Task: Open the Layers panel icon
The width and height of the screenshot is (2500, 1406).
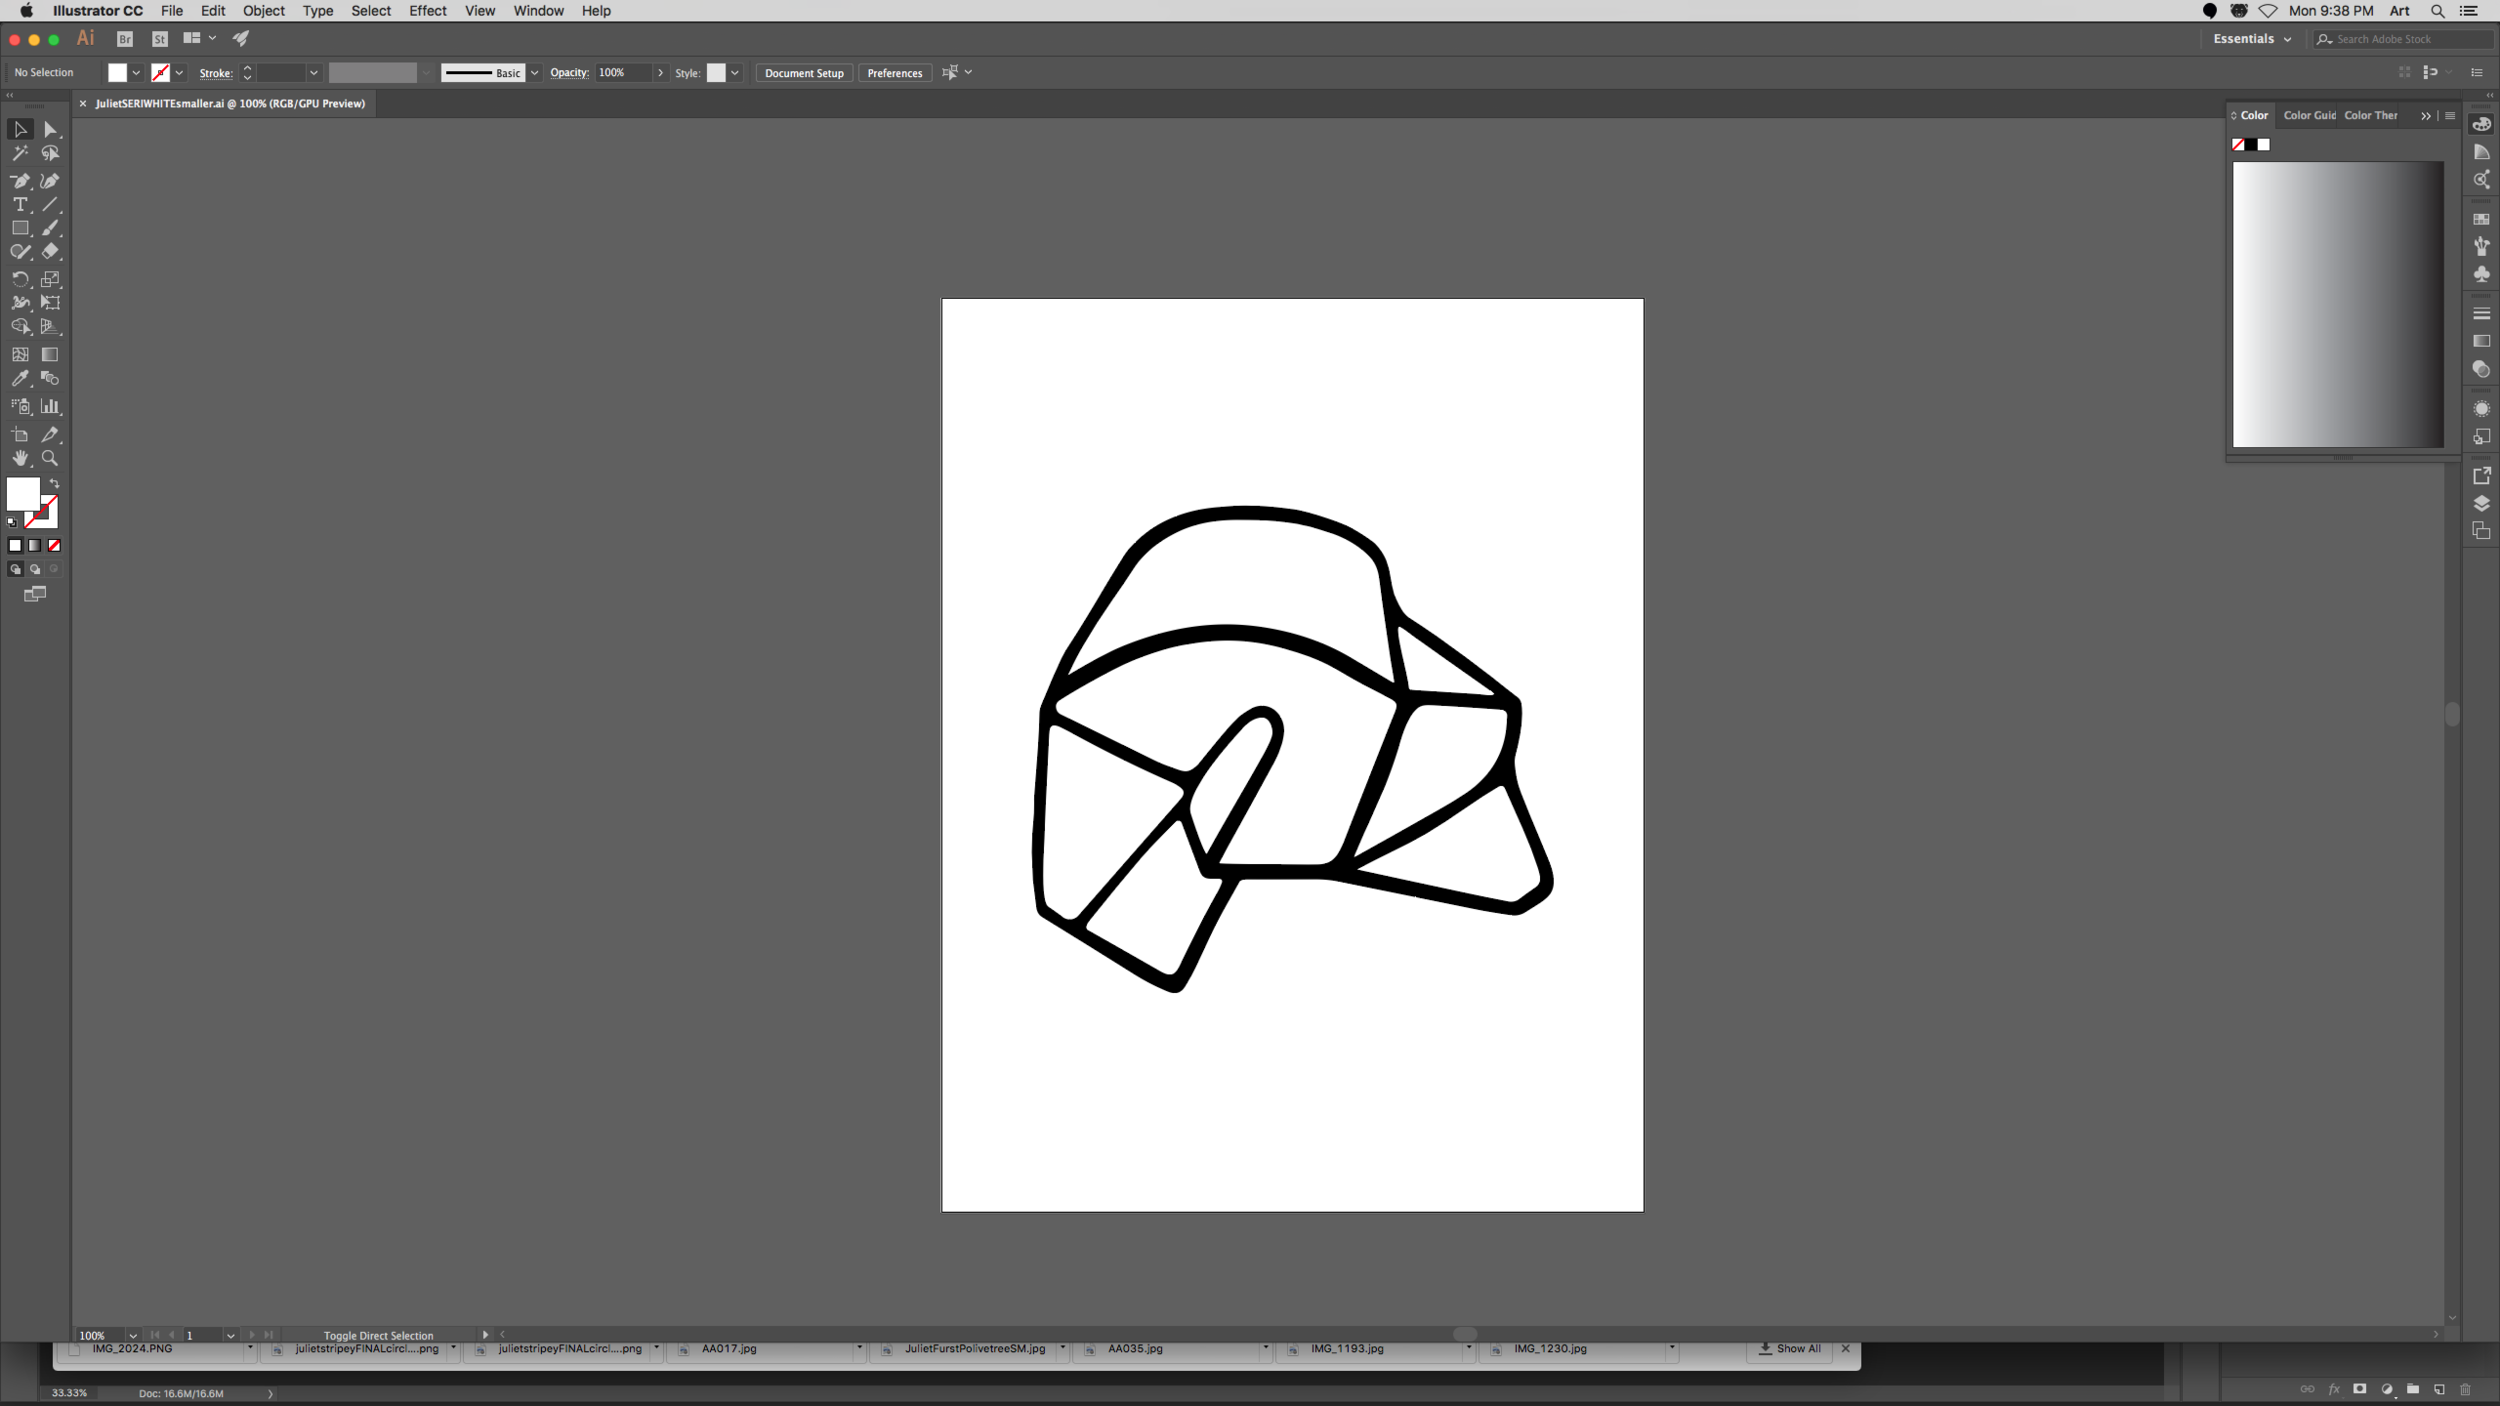Action: 2481,504
